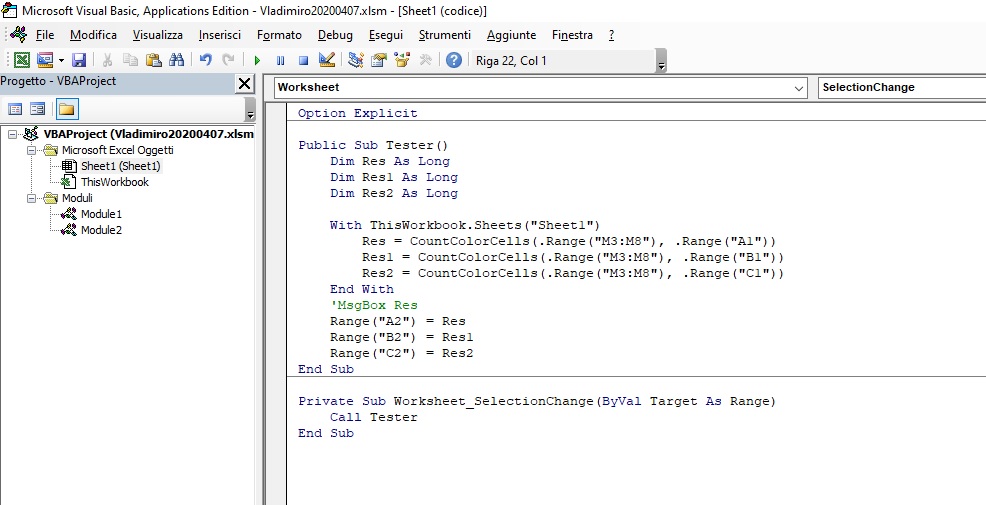Open the Debug menu
Image resolution: width=986 pixels, height=505 pixels.
[x=335, y=35]
